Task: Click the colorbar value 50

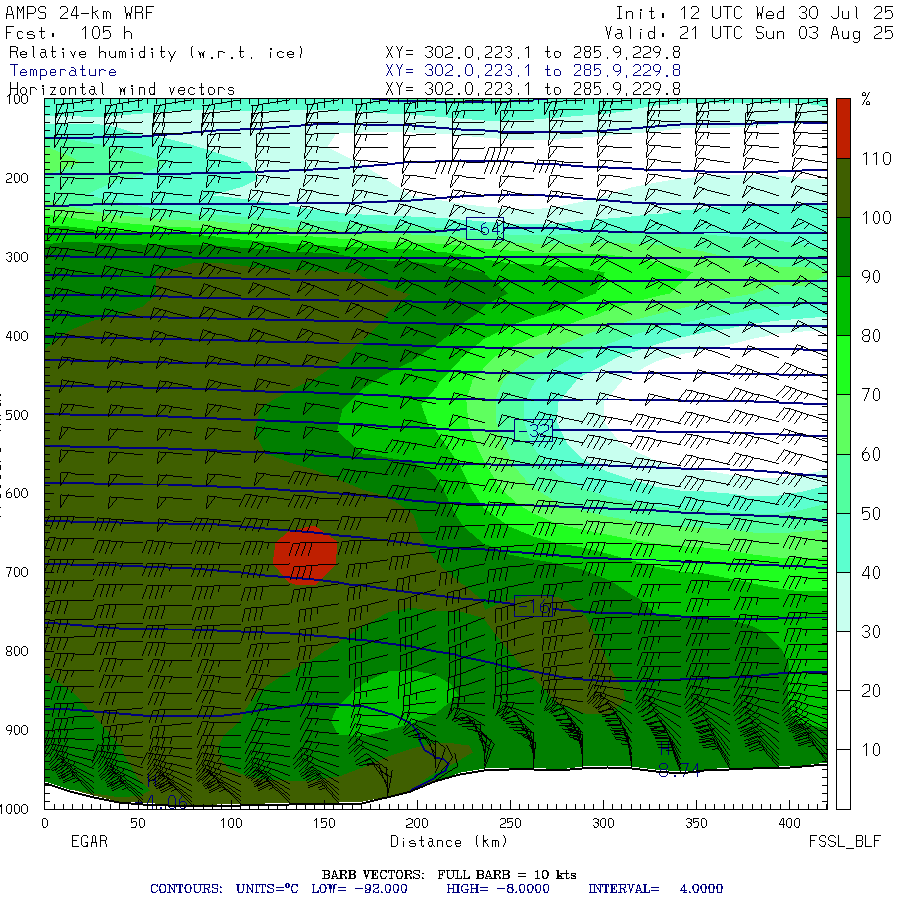Action: click(871, 513)
